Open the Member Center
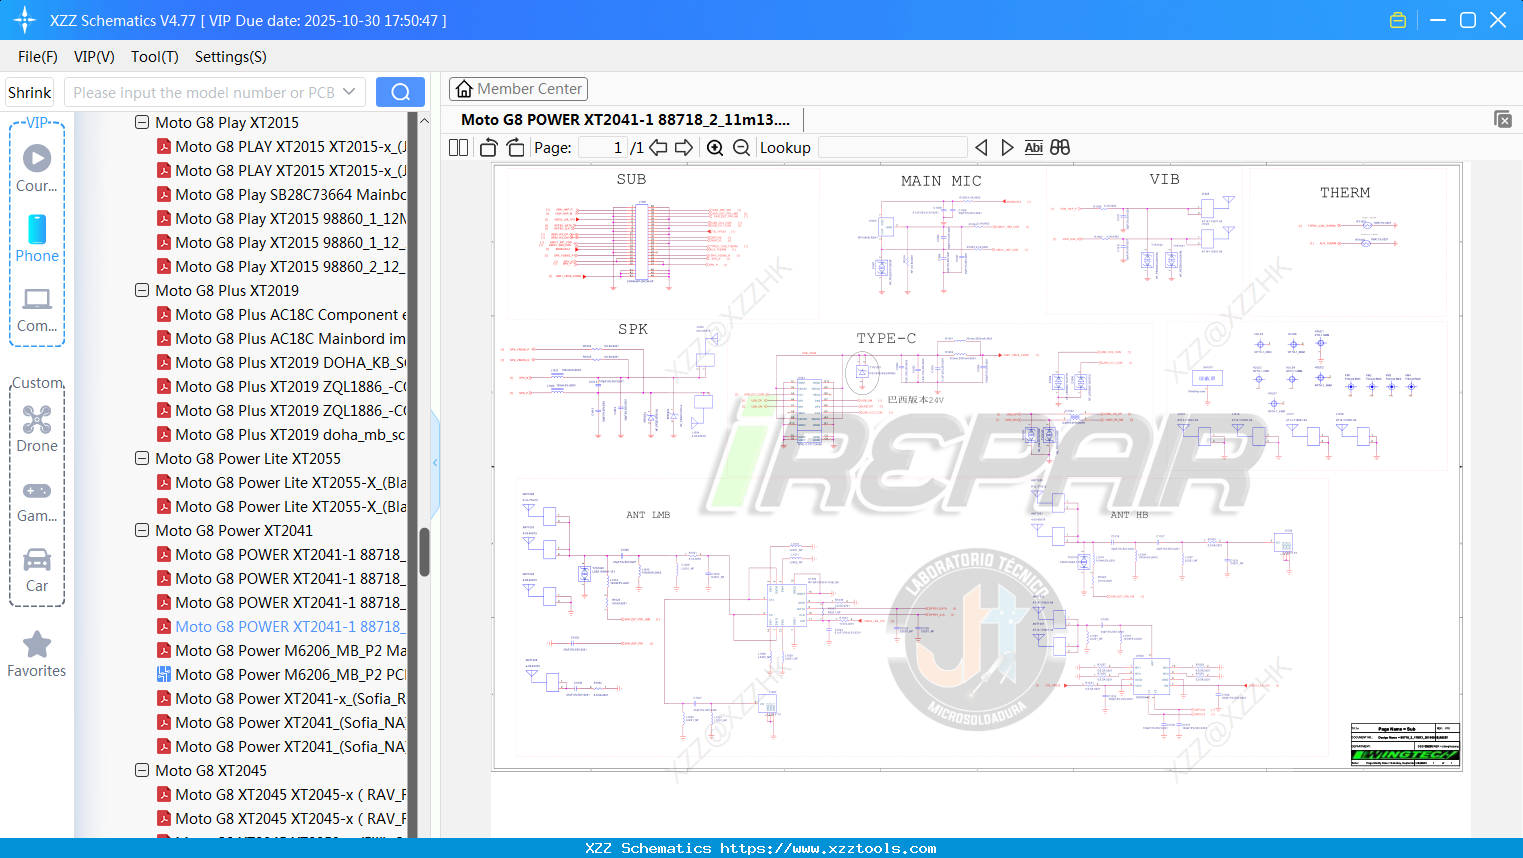1523x858 pixels. [x=518, y=89]
